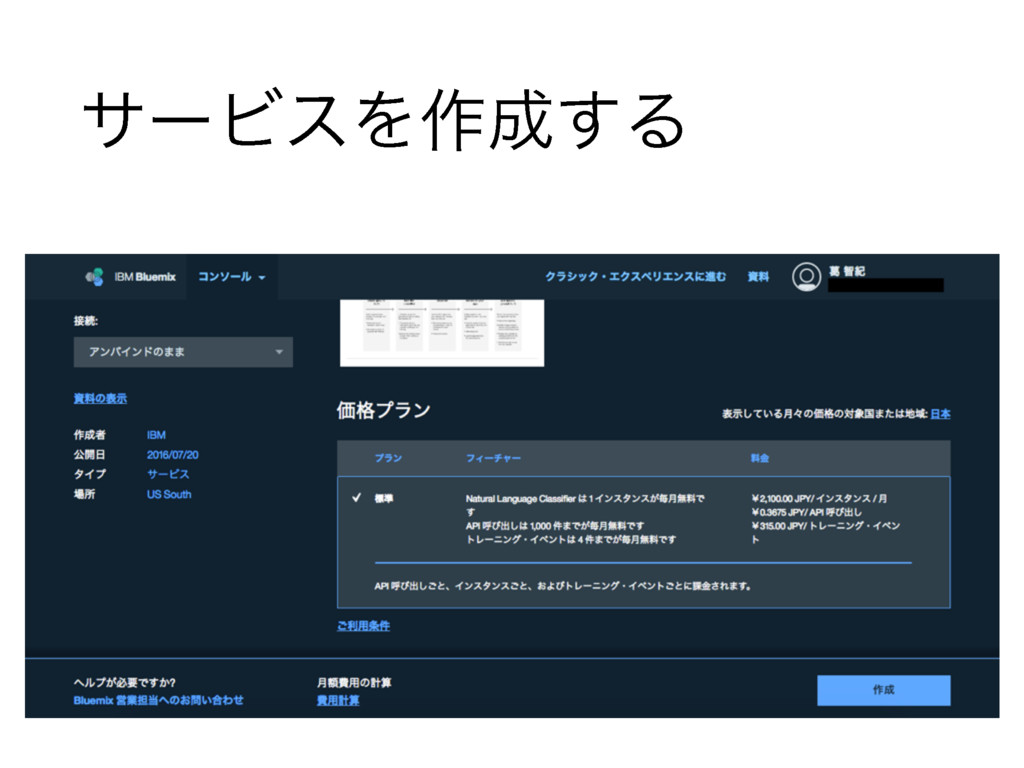Screen dimensions: 1024x768
Task: Click Bluemix 営業担当へのお問い合わせ link
Action: pyautogui.click(x=158, y=700)
